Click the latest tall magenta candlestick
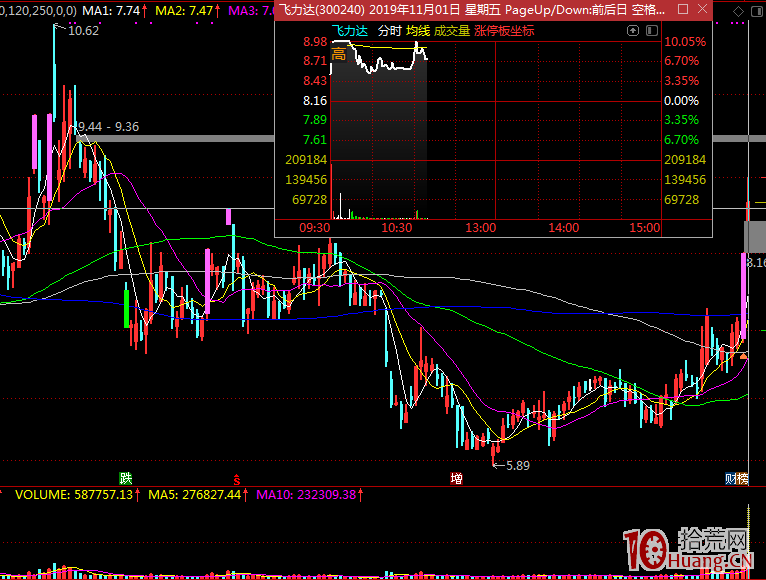Image resolution: width=766 pixels, height=580 pixels. point(744,296)
